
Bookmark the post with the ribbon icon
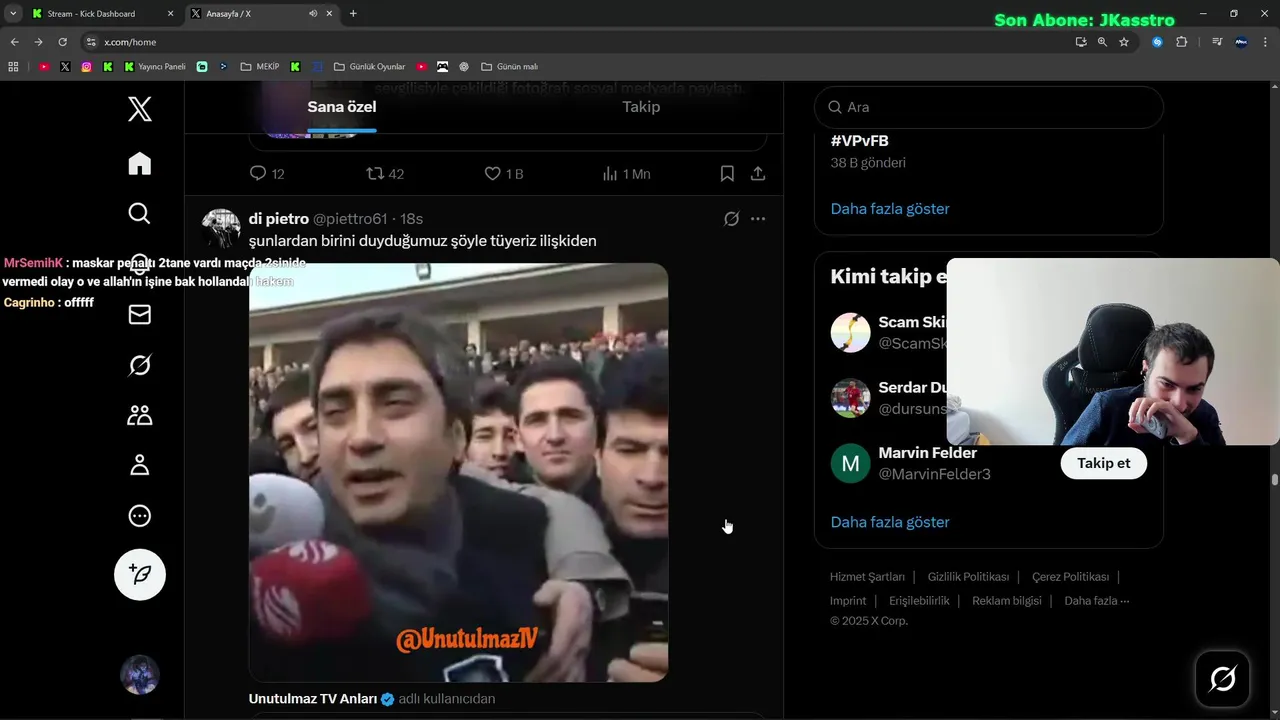tap(727, 173)
